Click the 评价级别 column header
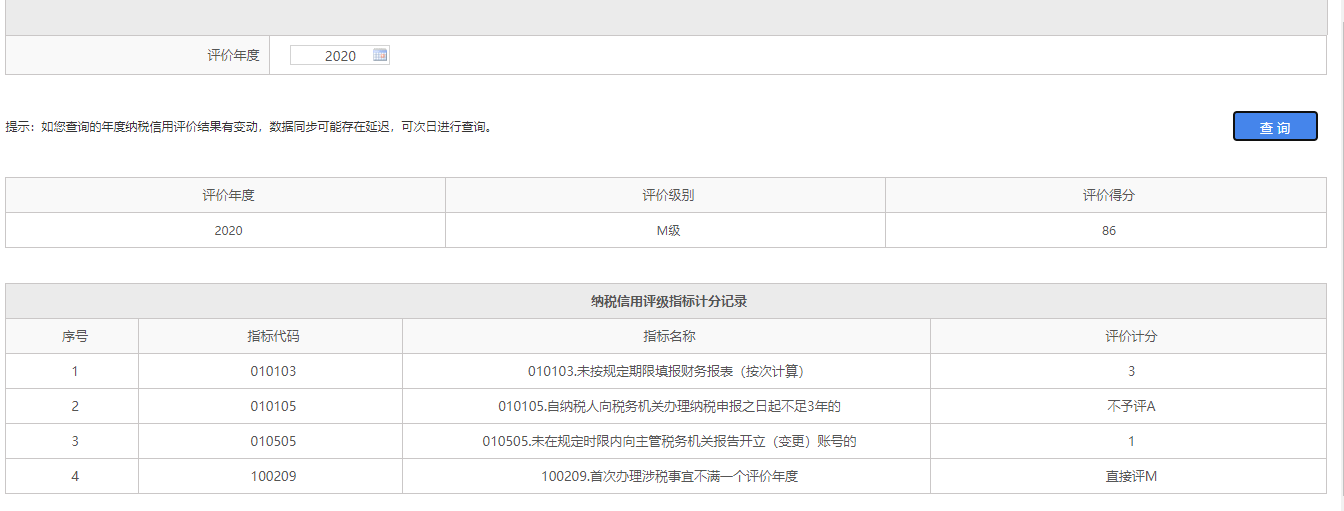Viewport: 1344px width, 511px height. pyautogui.click(x=667, y=195)
